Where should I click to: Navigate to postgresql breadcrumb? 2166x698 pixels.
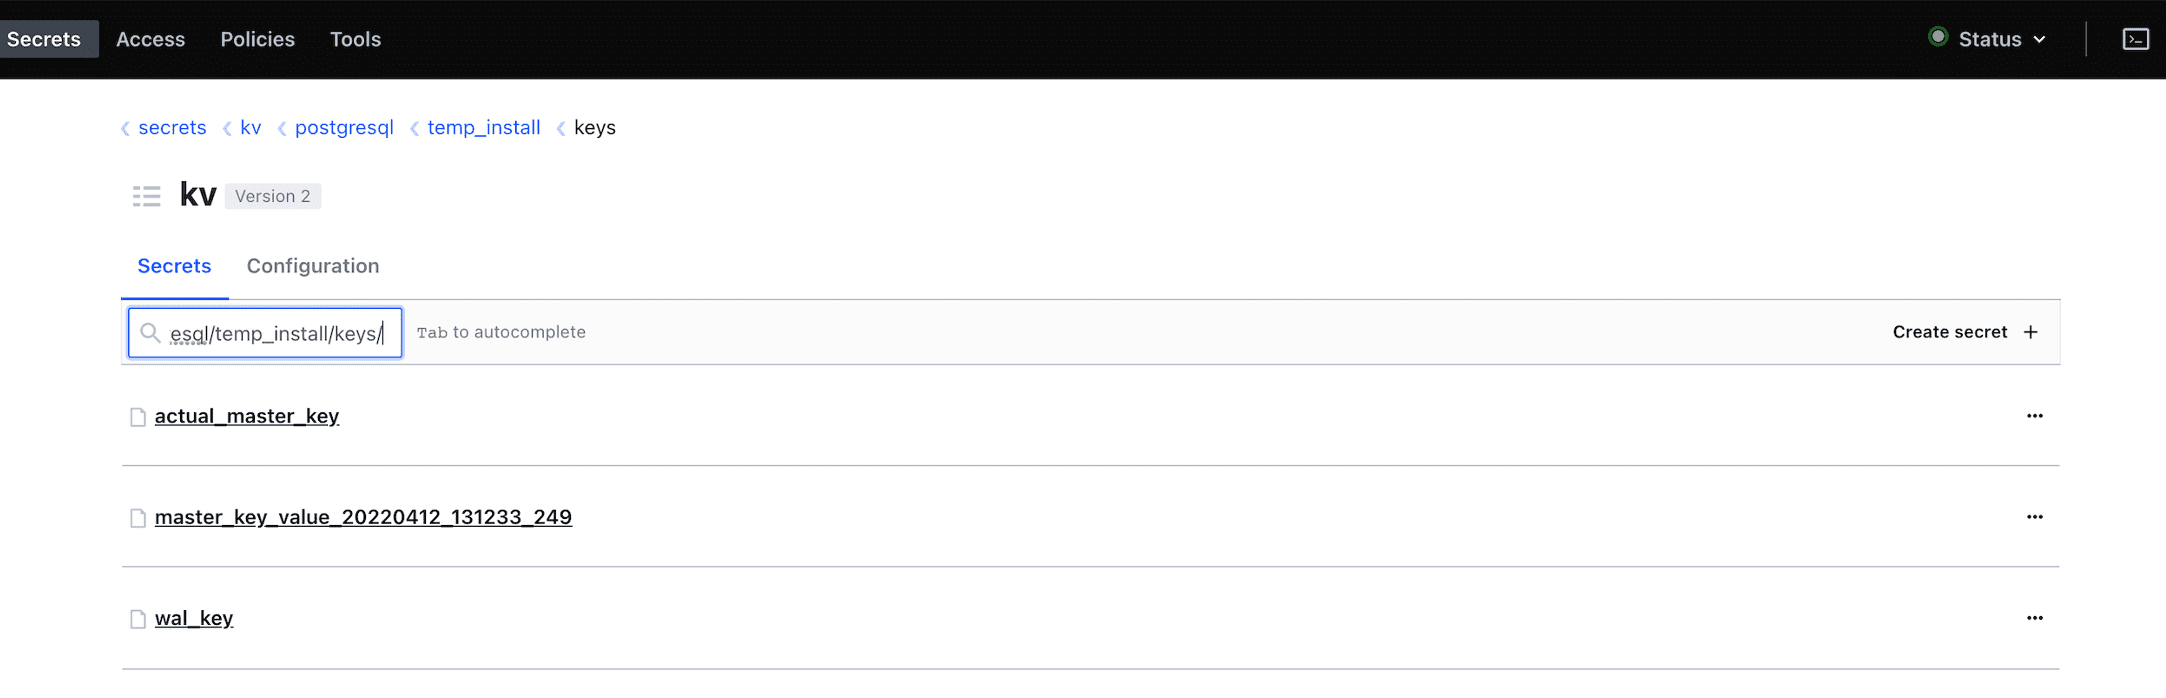pyautogui.click(x=344, y=128)
